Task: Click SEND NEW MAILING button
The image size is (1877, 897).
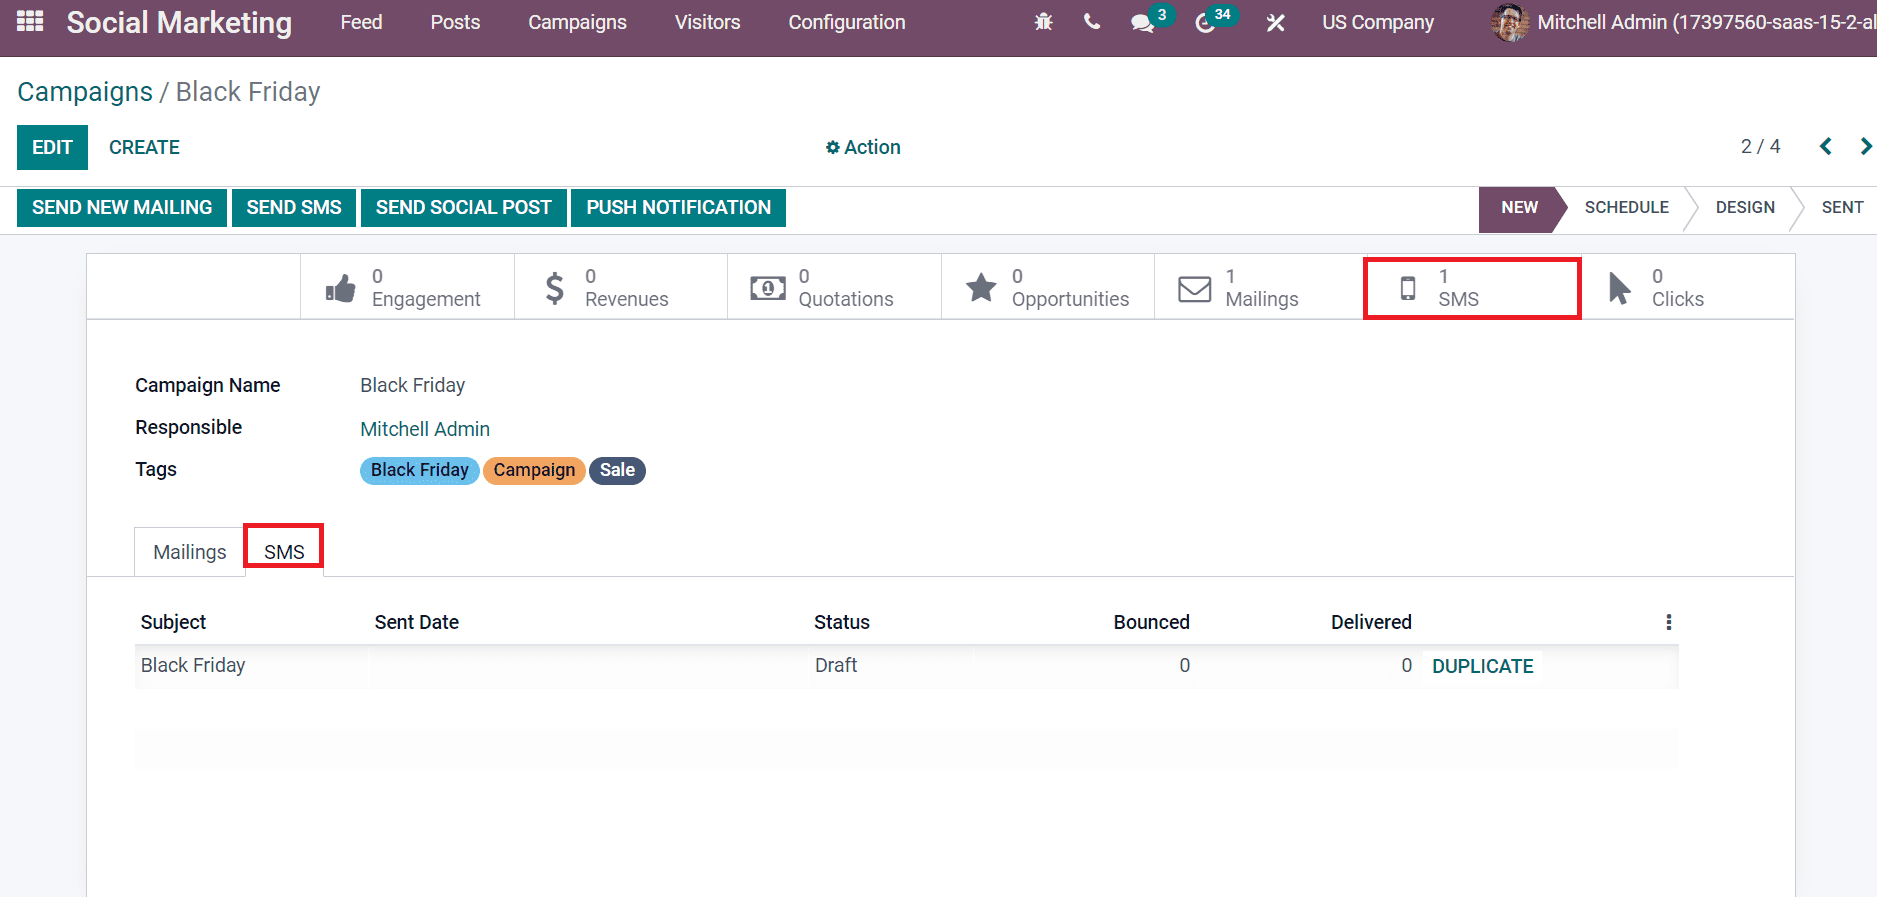Action: pos(122,207)
